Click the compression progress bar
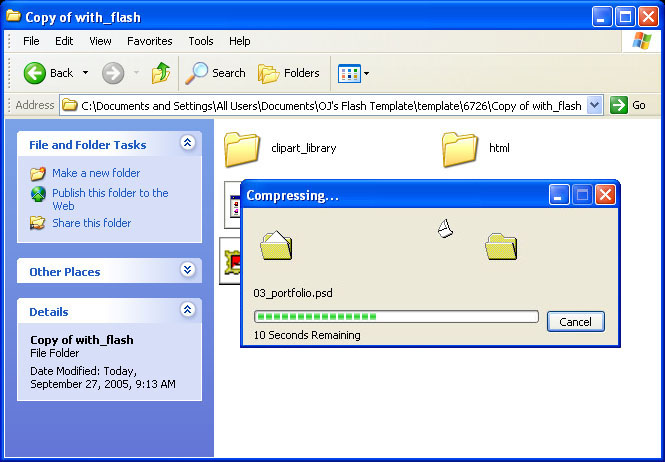 pyautogui.click(x=396, y=317)
